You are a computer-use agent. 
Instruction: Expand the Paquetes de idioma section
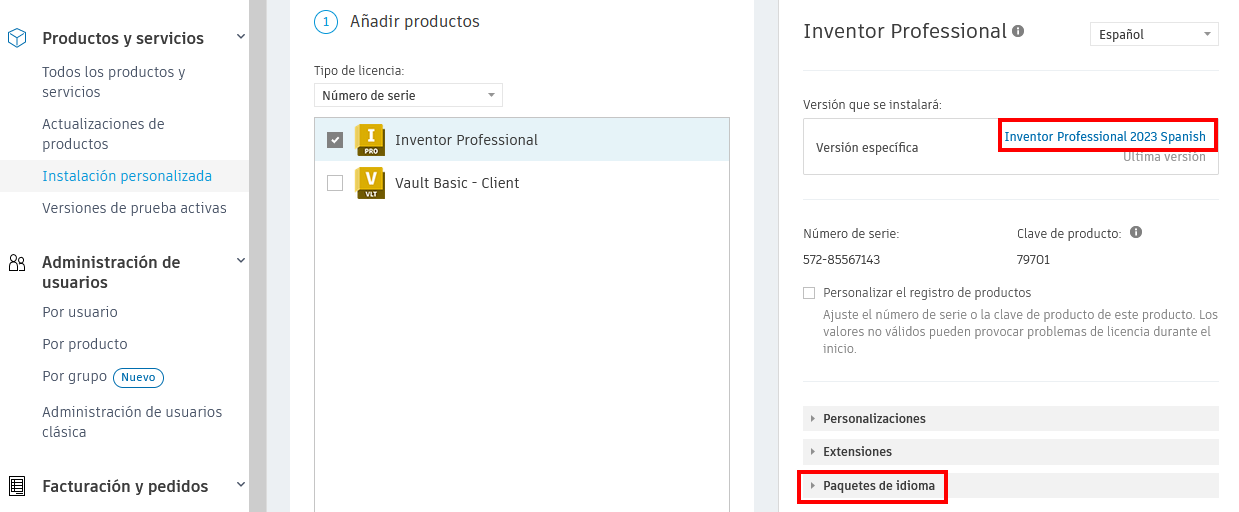(x=878, y=486)
